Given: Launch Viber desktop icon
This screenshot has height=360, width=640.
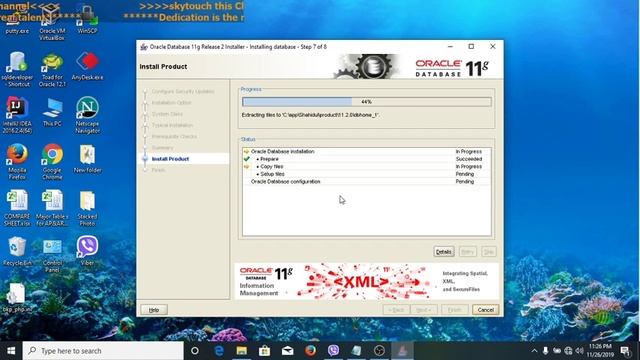Looking at the screenshot, I should click(87, 251).
